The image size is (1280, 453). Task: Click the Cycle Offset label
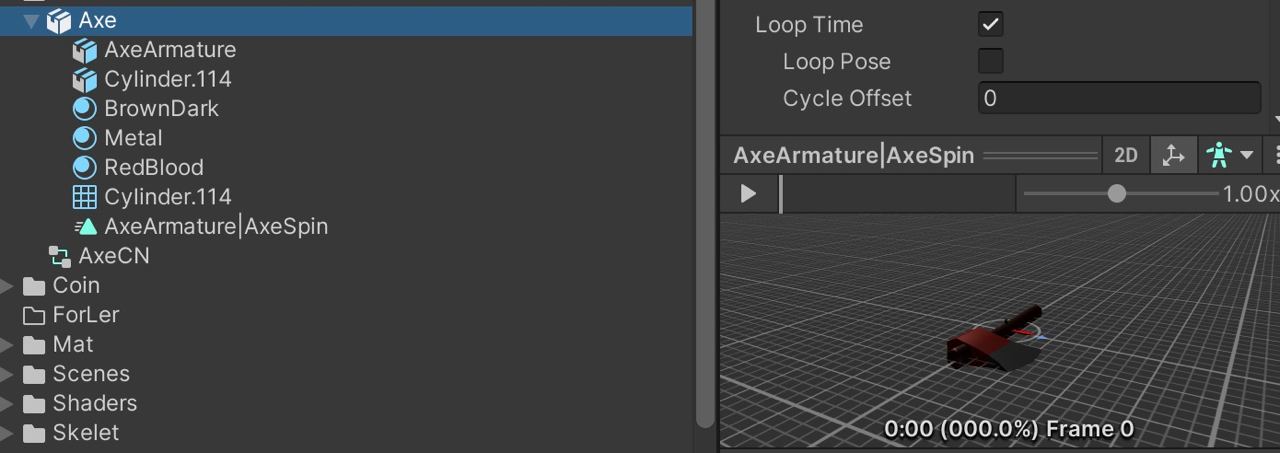(847, 98)
